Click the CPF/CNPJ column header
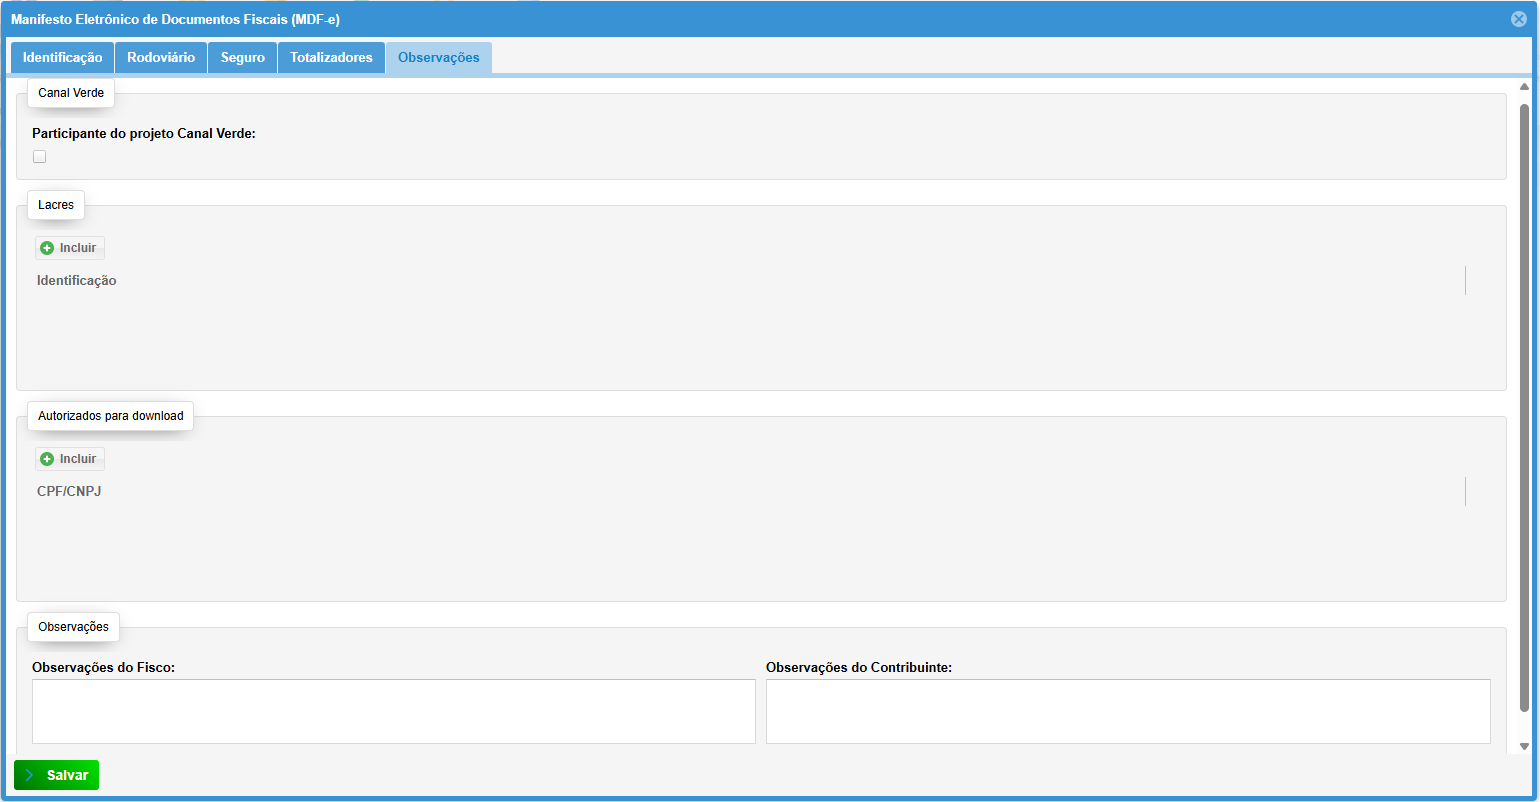Viewport: 1540px width, 802px height. click(x=69, y=492)
